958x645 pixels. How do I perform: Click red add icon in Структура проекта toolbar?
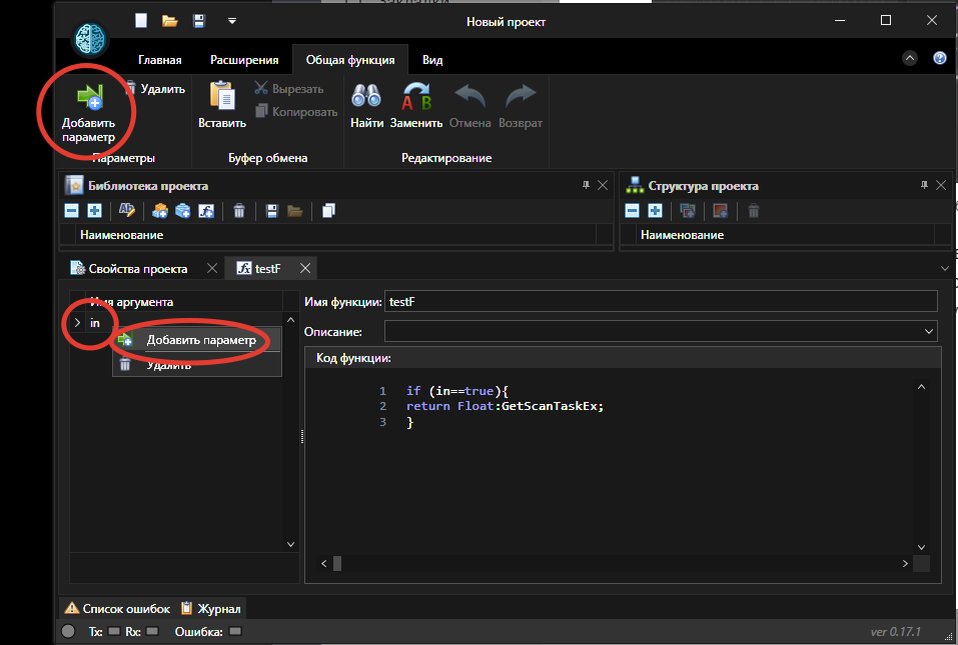point(721,211)
